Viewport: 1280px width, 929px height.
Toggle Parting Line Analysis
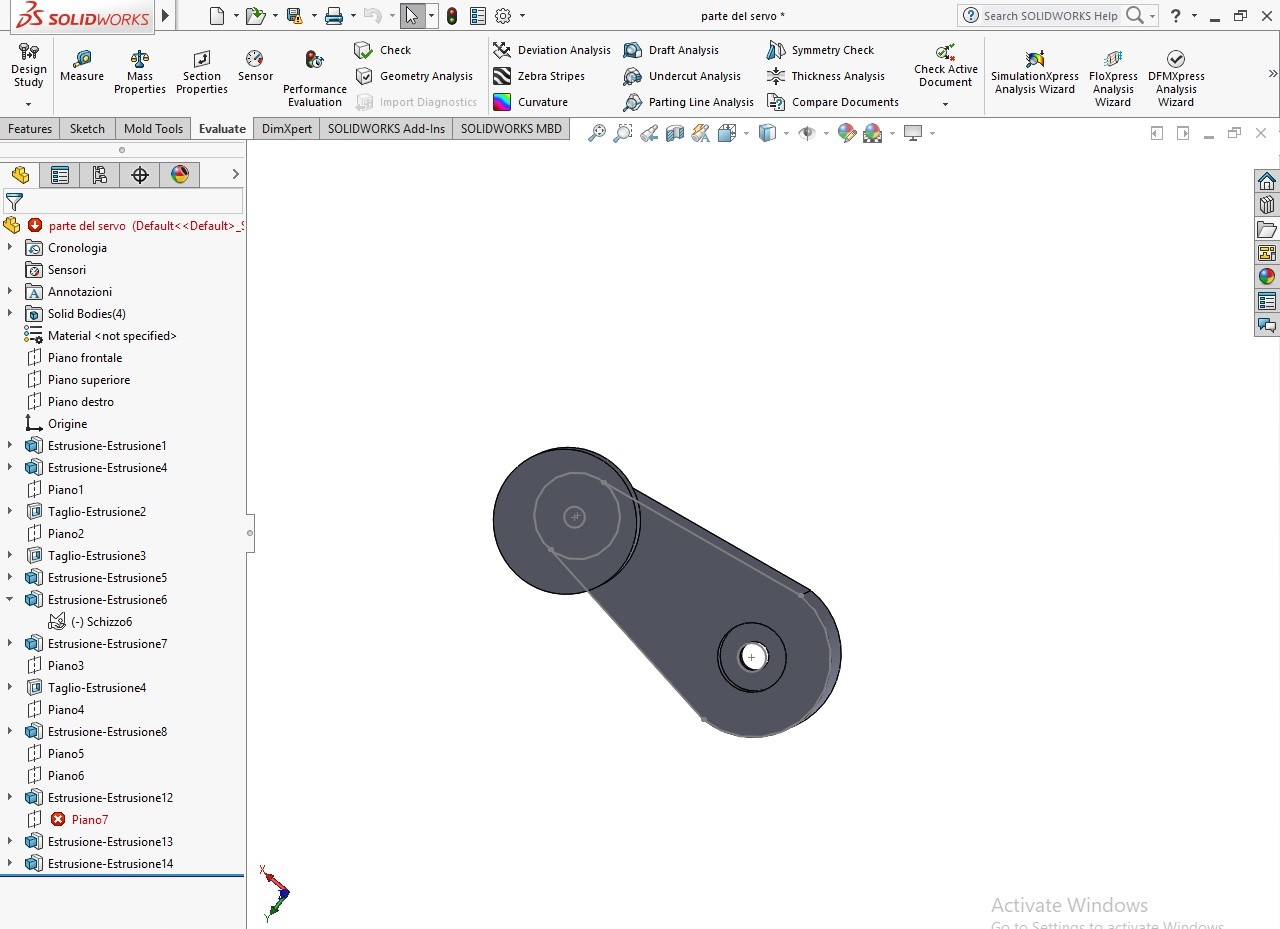point(688,102)
